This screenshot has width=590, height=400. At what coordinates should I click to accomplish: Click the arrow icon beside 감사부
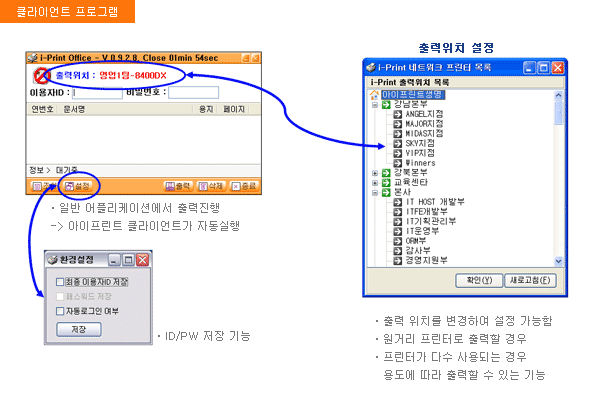[397, 251]
